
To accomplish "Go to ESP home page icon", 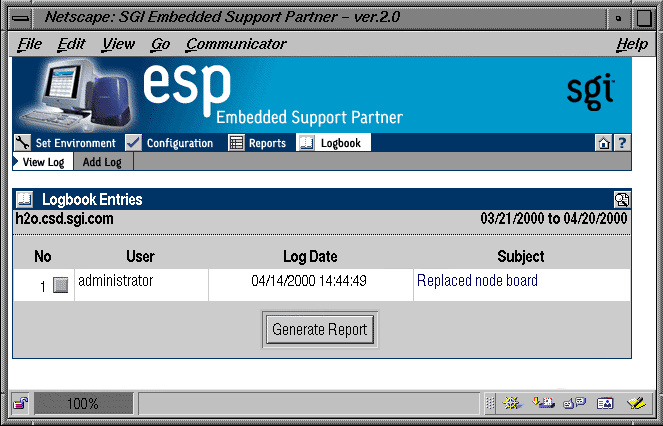I will [603, 143].
